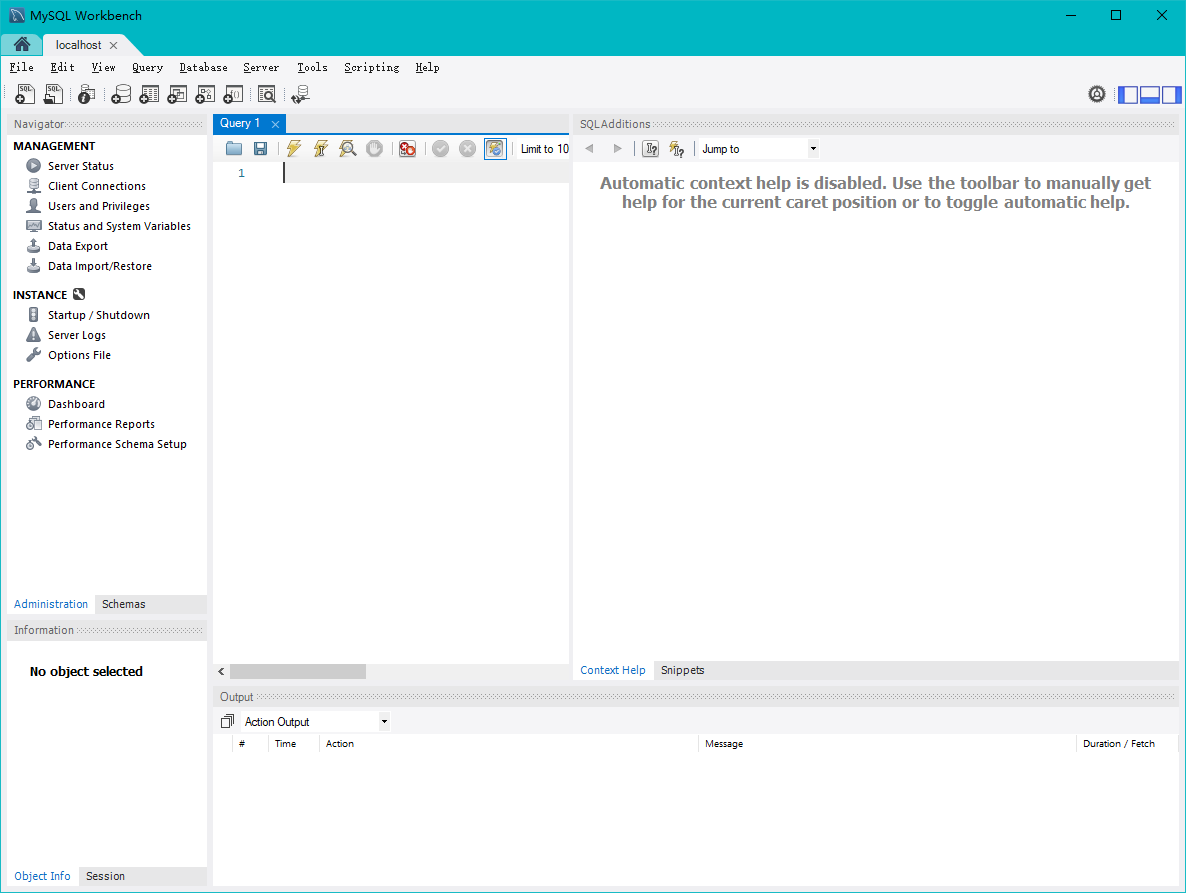Open the Scripting menu
1186x893 pixels.
(x=371, y=67)
